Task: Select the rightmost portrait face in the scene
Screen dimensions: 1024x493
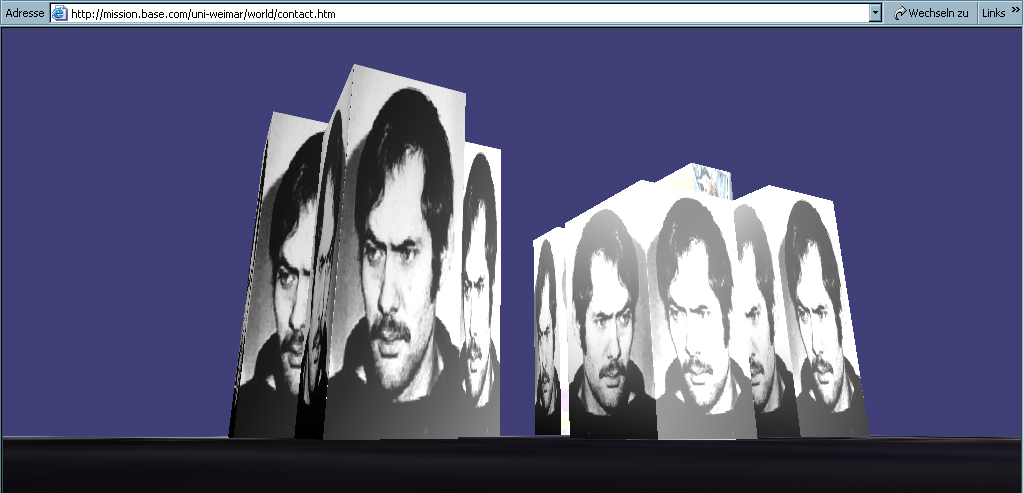Action: click(x=820, y=310)
